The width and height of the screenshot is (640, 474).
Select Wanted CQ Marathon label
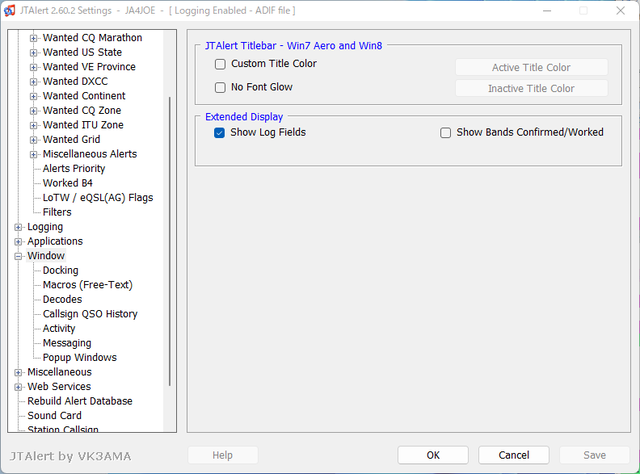coord(93,38)
